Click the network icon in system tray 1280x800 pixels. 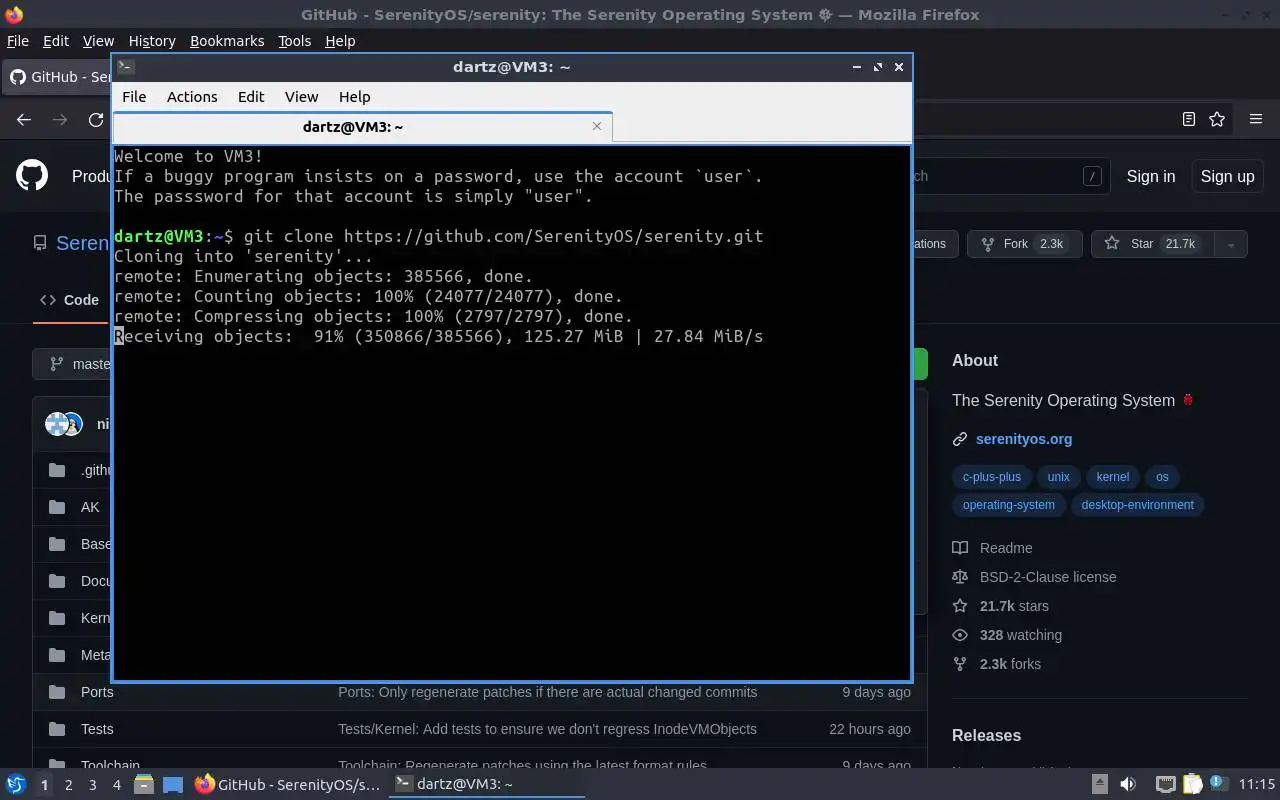[x=1165, y=785]
